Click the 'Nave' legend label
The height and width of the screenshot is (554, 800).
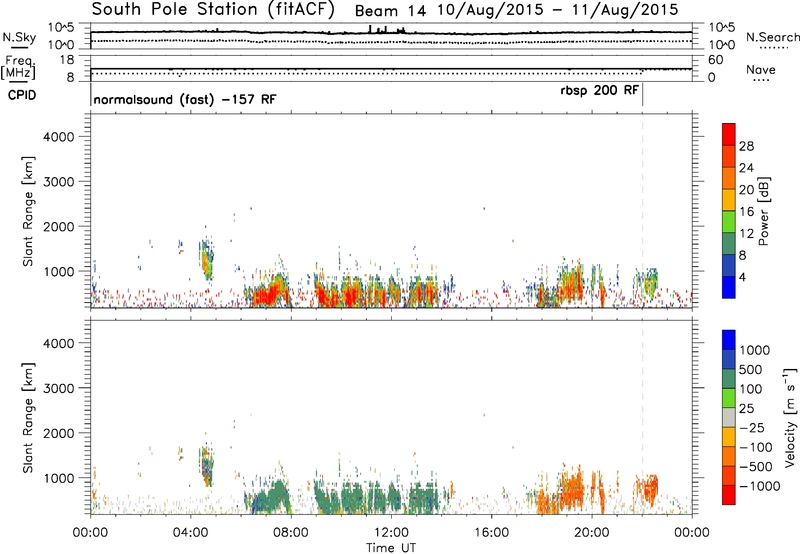coord(761,69)
